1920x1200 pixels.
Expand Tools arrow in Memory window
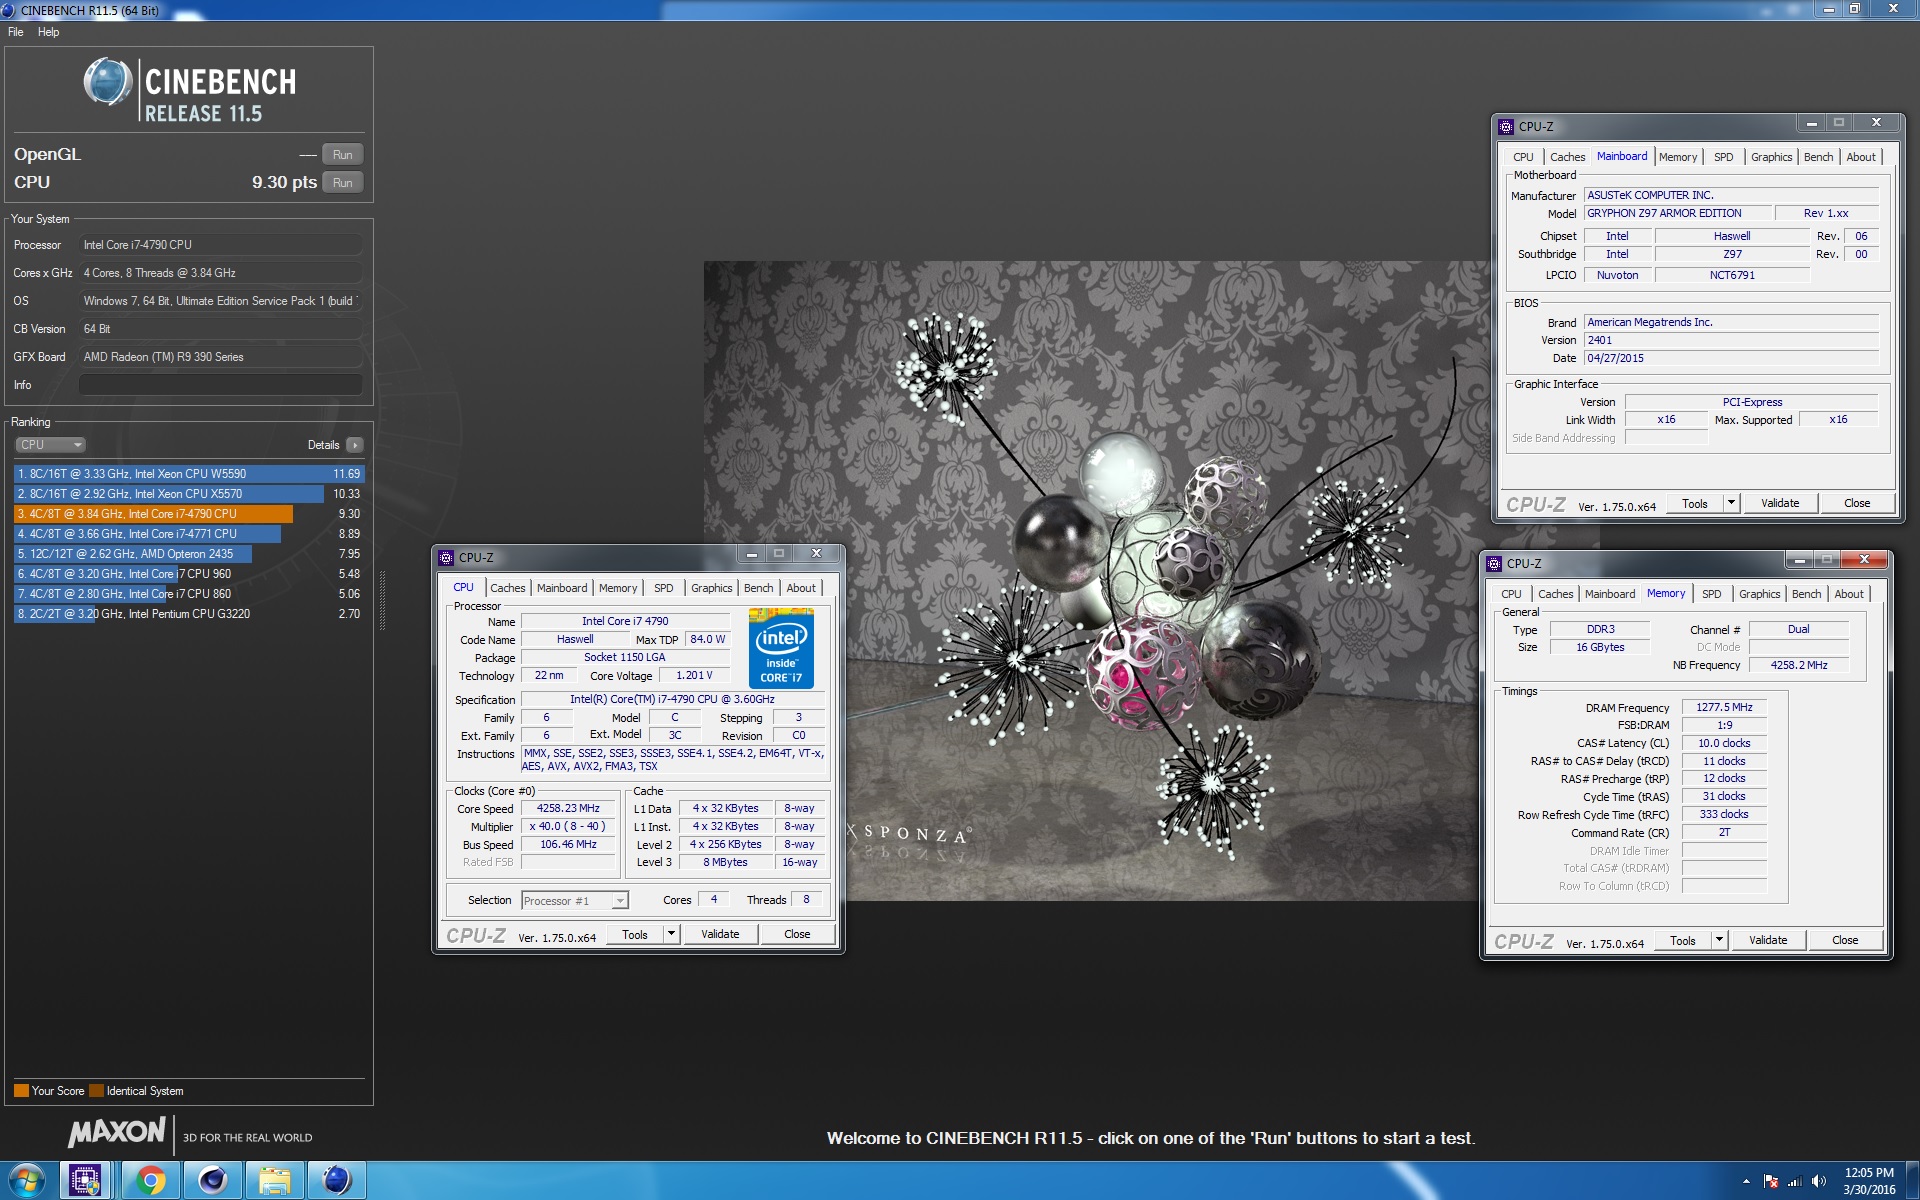point(1720,940)
